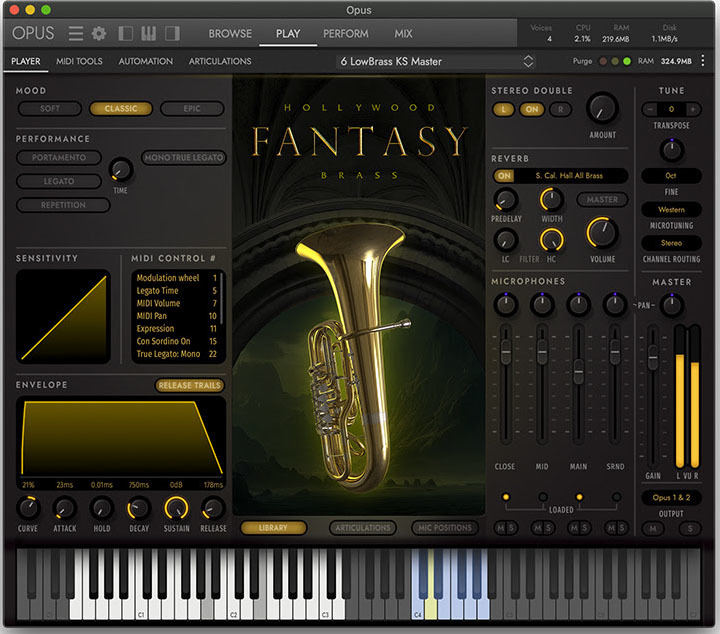Click the Sensitivity curve display
The height and width of the screenshot is (634, 720).
tap(63, 317)
